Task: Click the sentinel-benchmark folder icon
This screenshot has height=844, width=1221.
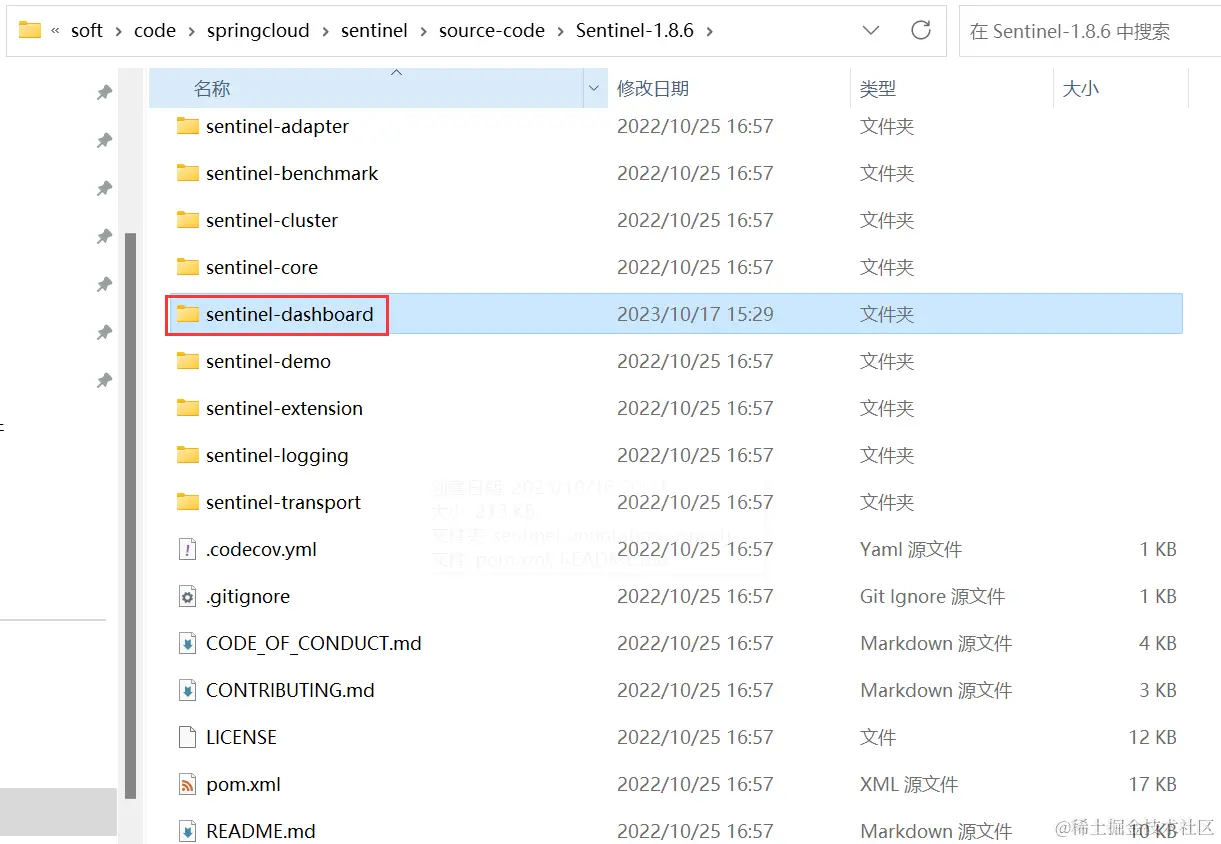Action: 187,173
